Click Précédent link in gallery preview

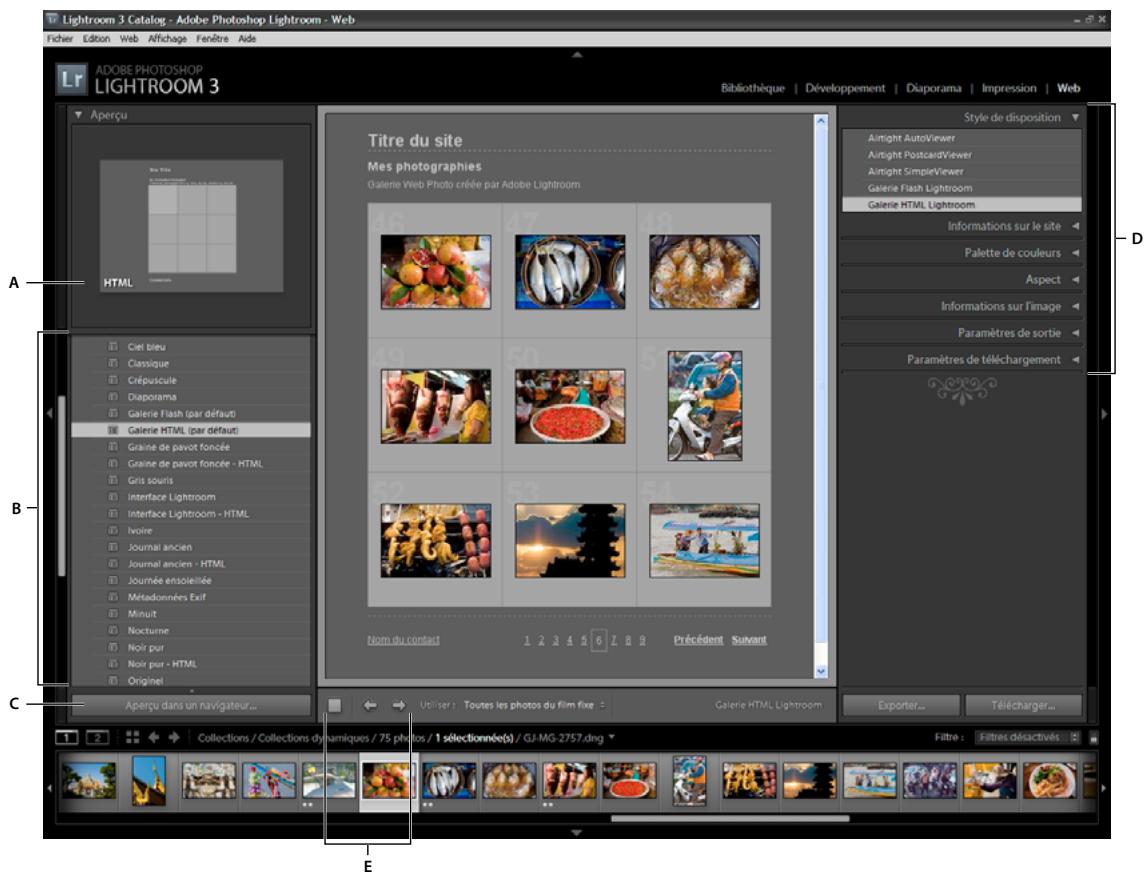698,639
